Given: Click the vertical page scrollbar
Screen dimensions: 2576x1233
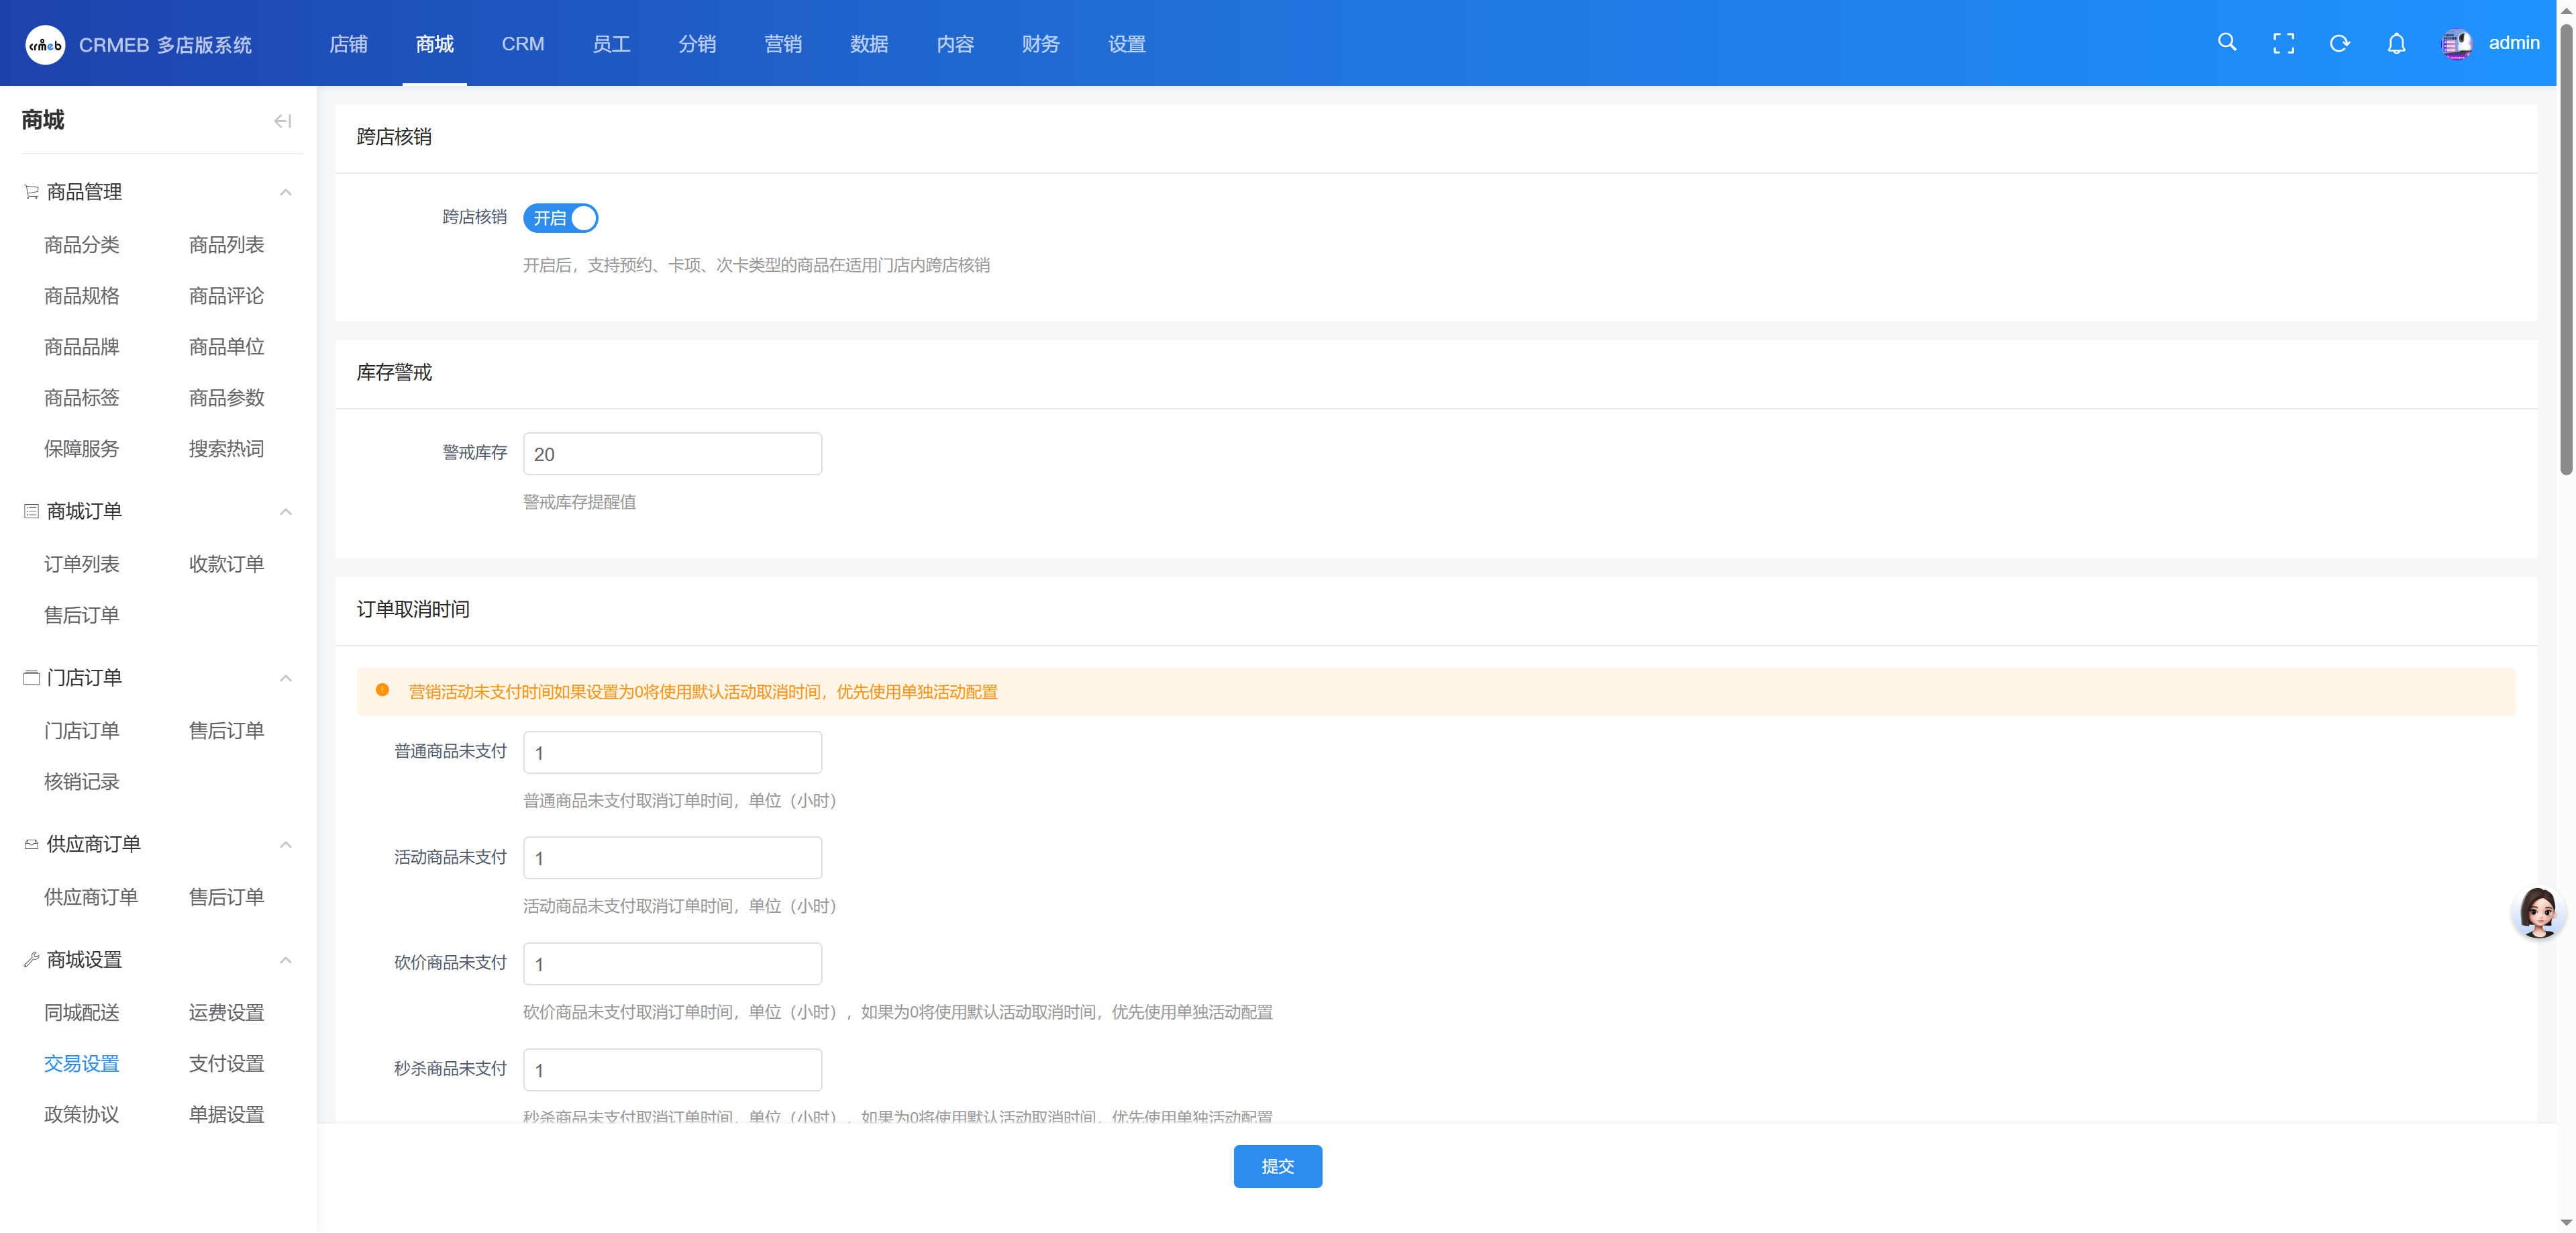Looking at the screenshot, I should point(2565,250).
